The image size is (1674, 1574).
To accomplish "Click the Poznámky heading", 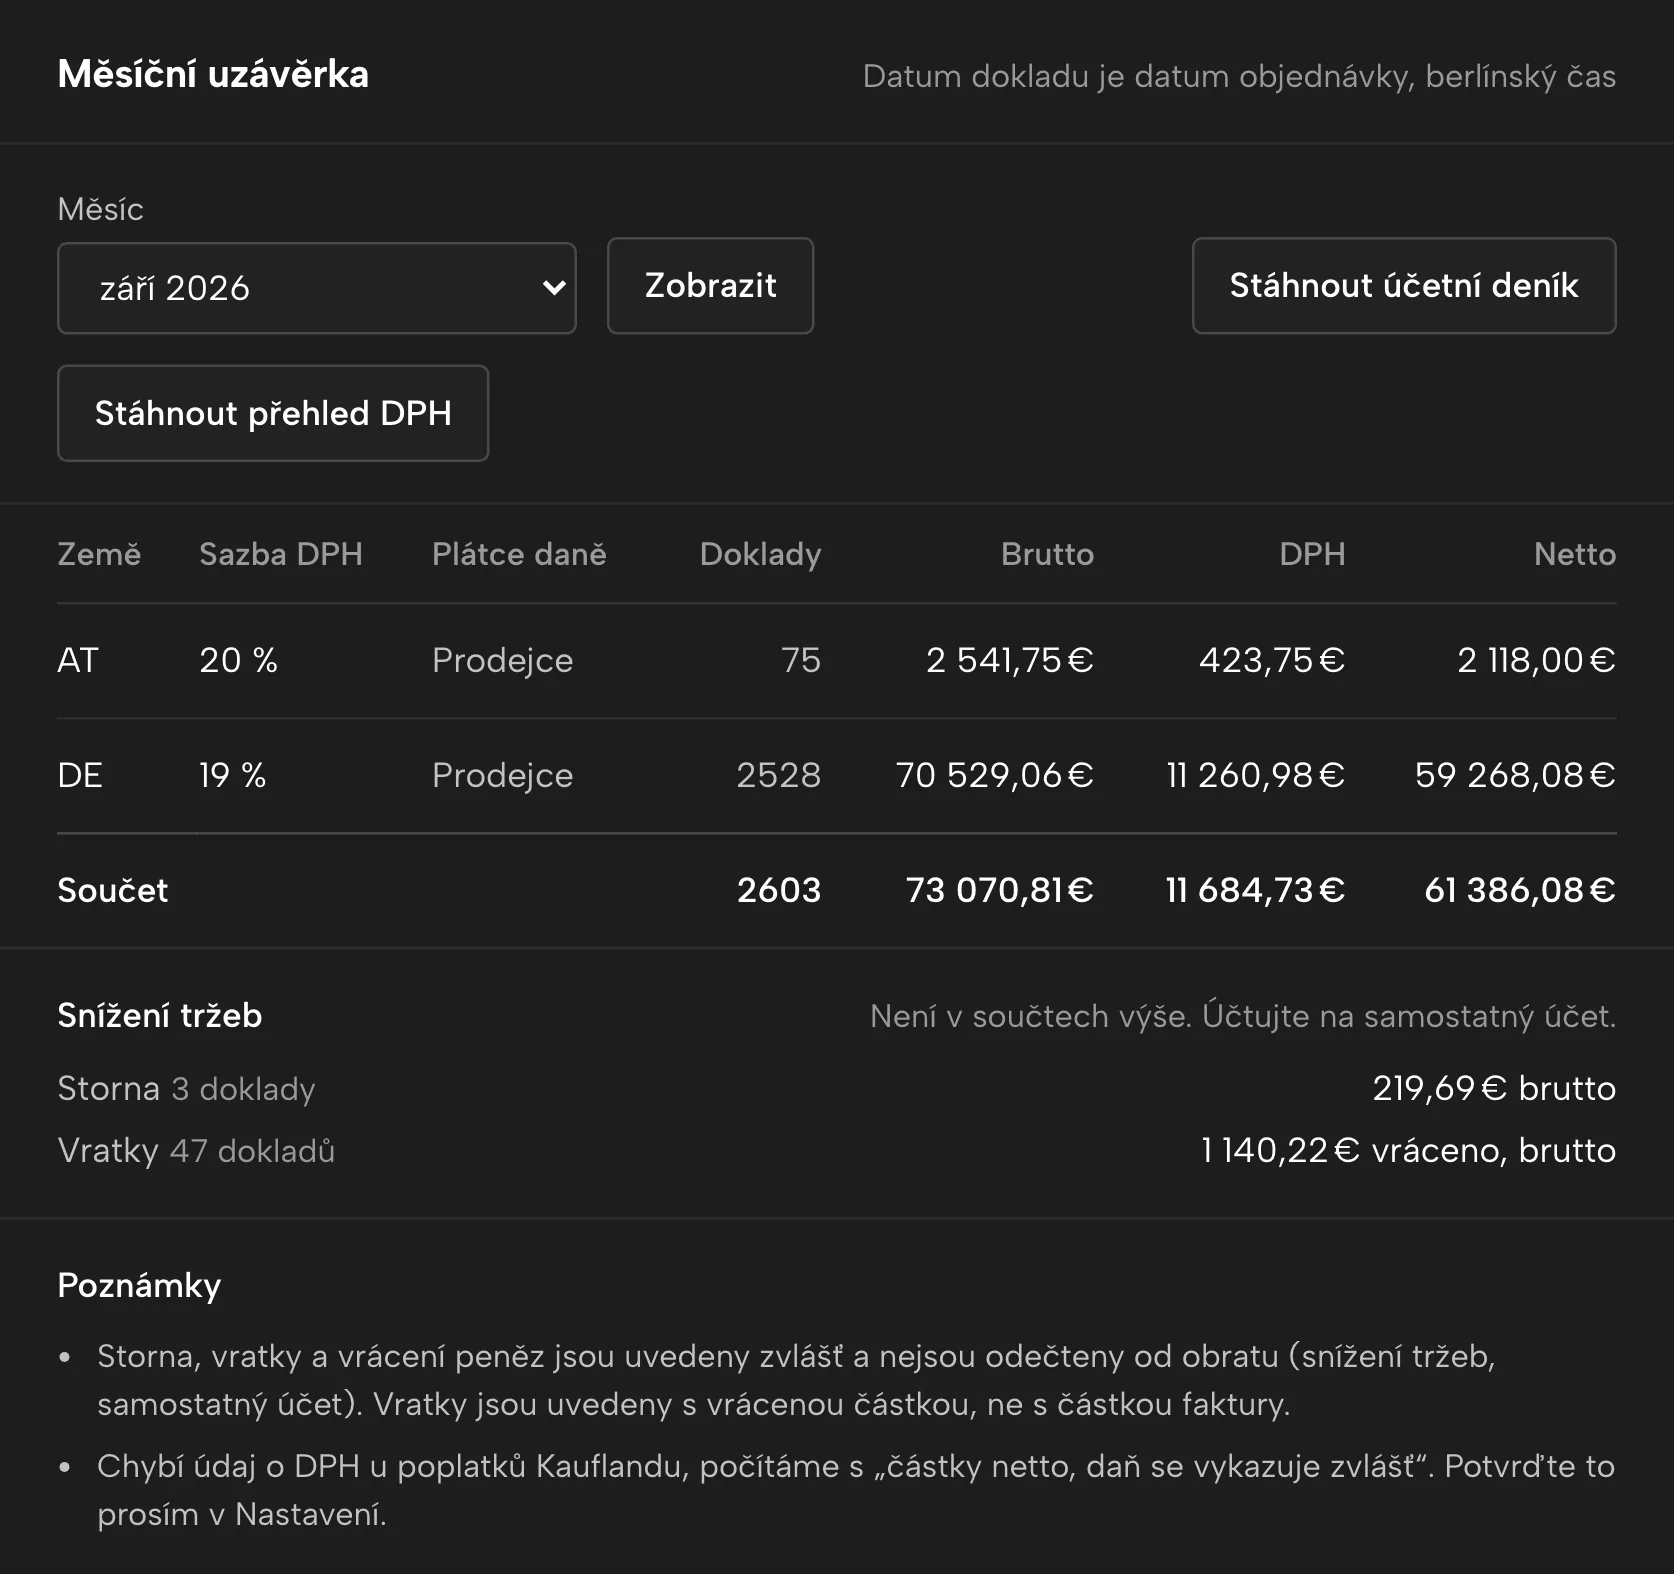I will 139,1285.
